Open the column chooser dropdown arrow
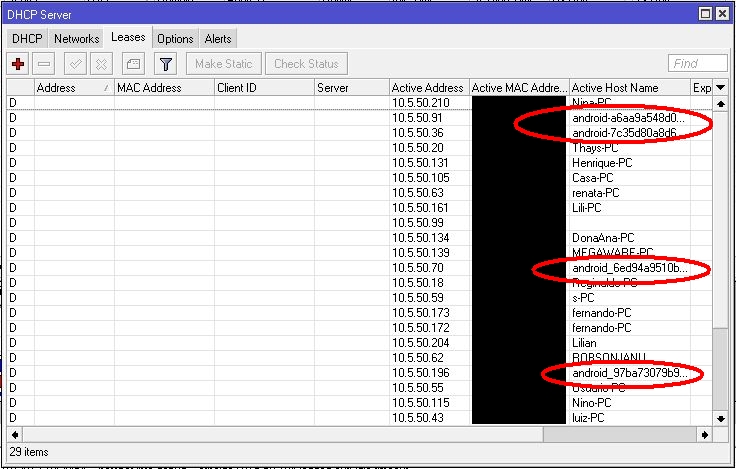Screen dimensions: 736x469 (721, 88)
